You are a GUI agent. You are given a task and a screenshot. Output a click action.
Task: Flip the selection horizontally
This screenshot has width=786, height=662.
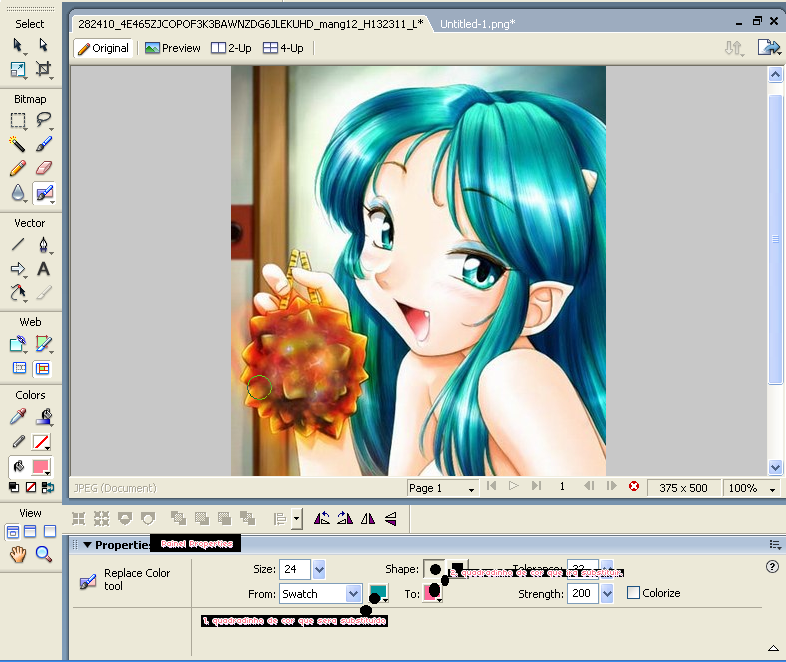pyautogui.click(x=367, y=518)
